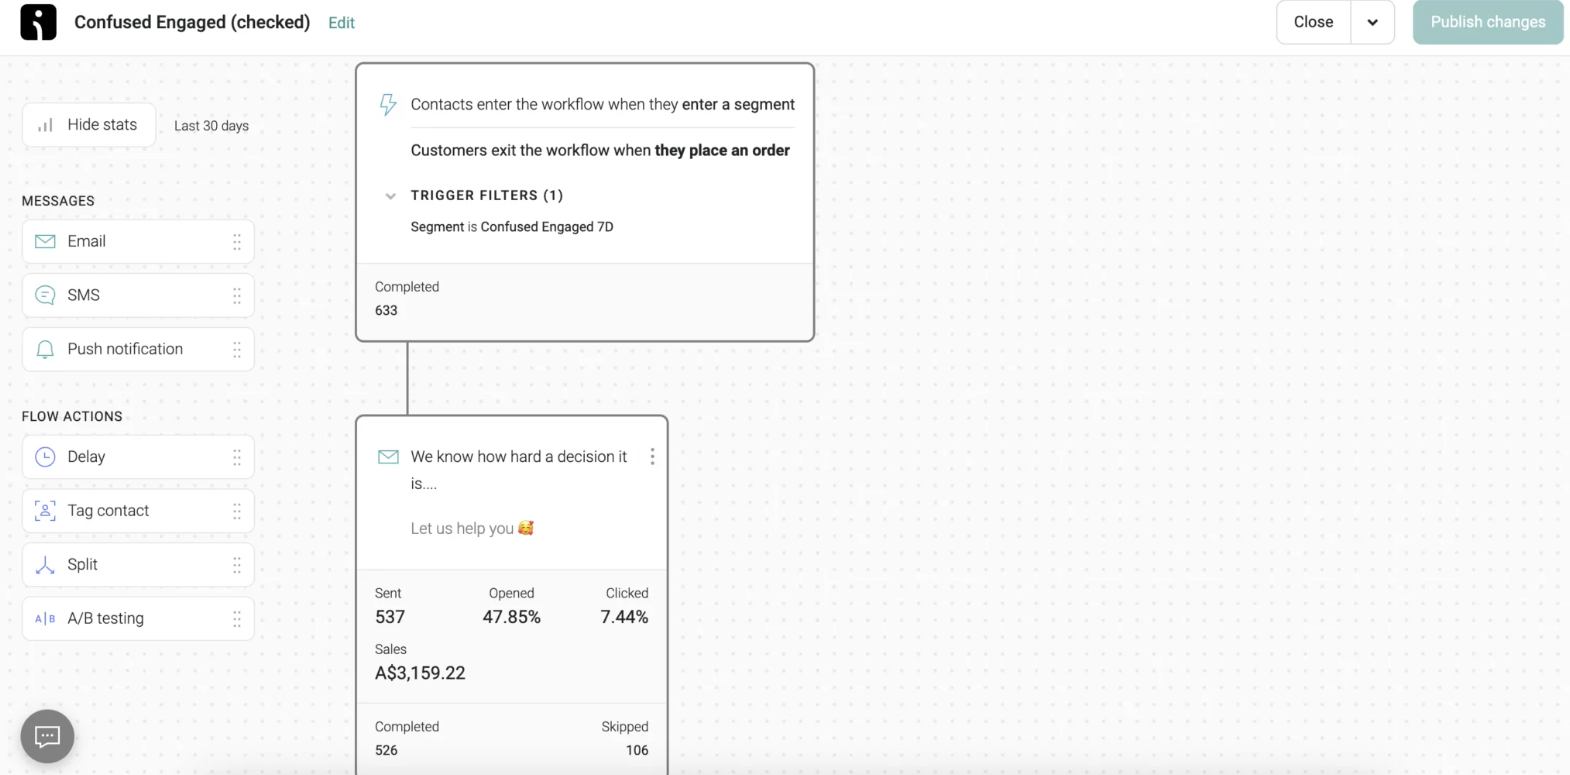Viewport: 1570px width, 775px height.
Task: Toggle the envelope icon on the email step
Action: [x=388, y=456]
